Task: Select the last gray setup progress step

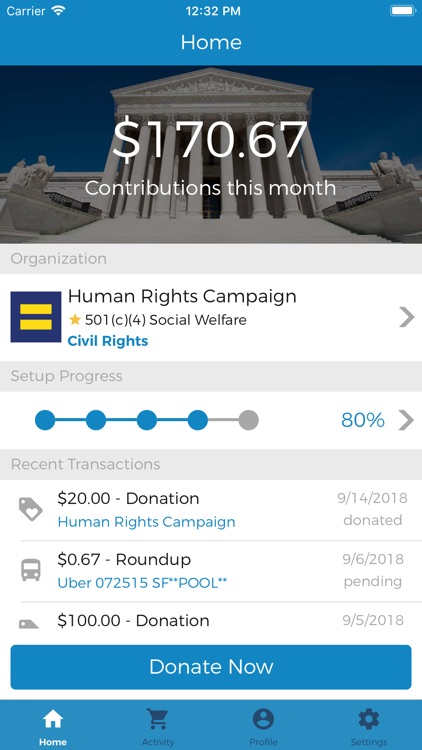Action: coord(249,420)
